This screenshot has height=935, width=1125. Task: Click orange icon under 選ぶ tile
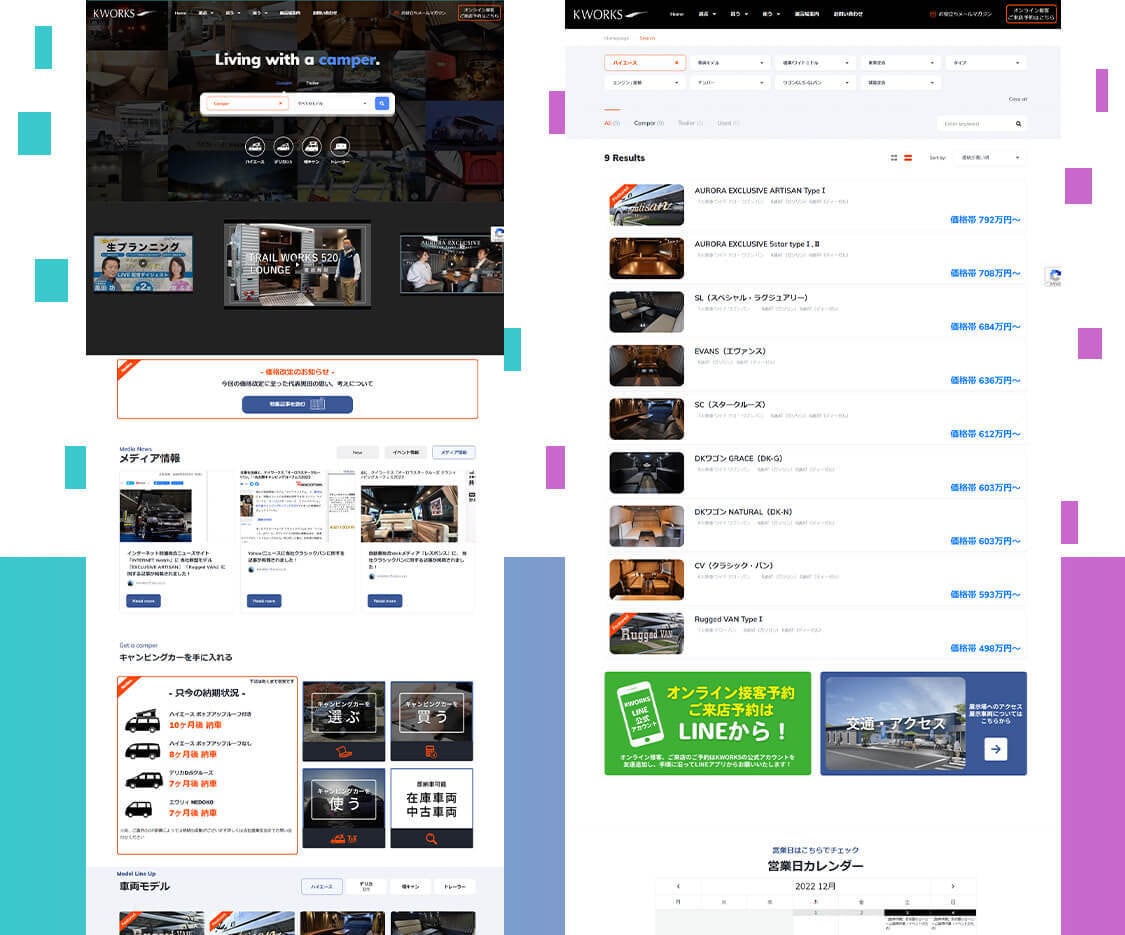pos(344,751)
